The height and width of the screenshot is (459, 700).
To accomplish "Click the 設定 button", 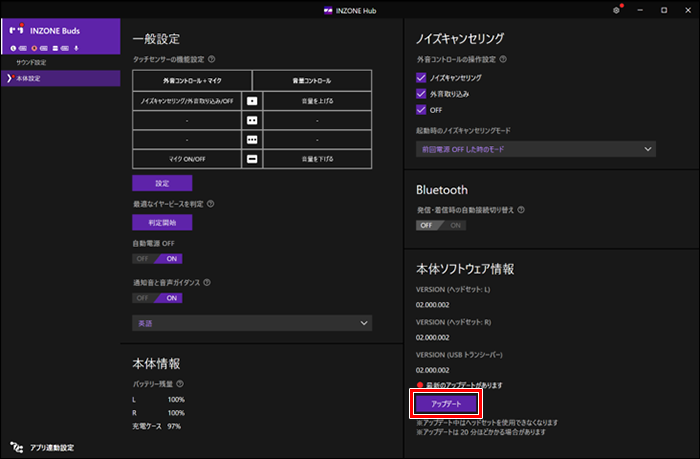I will coord(162,183).
